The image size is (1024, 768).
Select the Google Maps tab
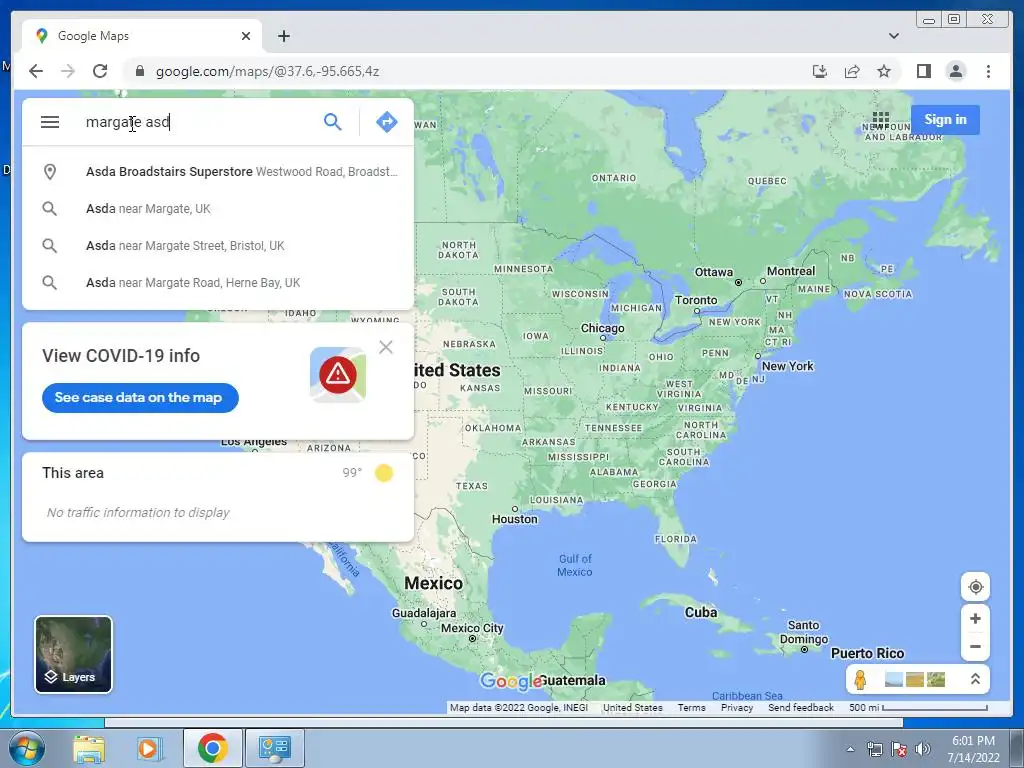tap(142, 36)
